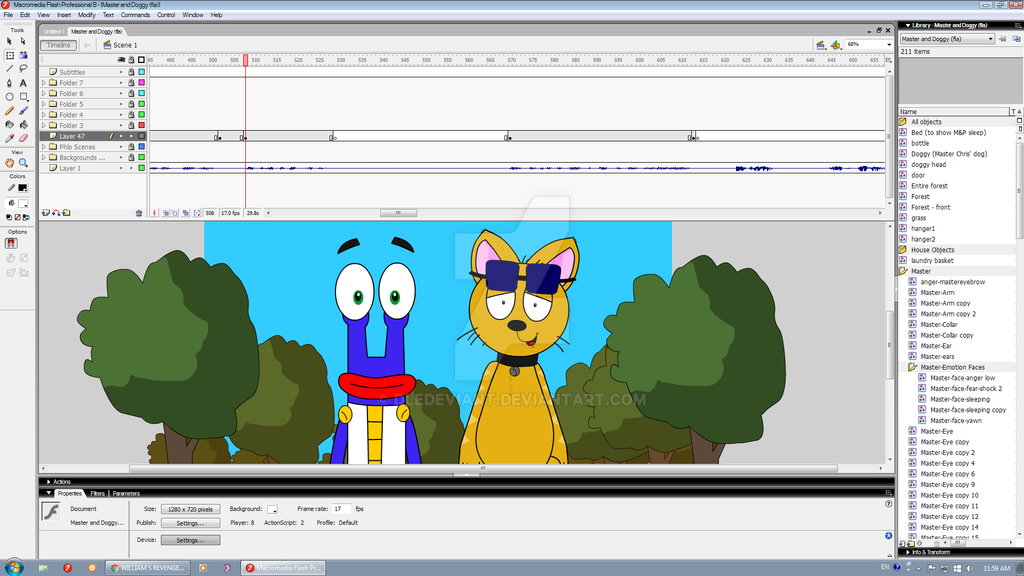Select Master-Collar in the library list
1024x576 pixels.
click(x=938, y=325)
